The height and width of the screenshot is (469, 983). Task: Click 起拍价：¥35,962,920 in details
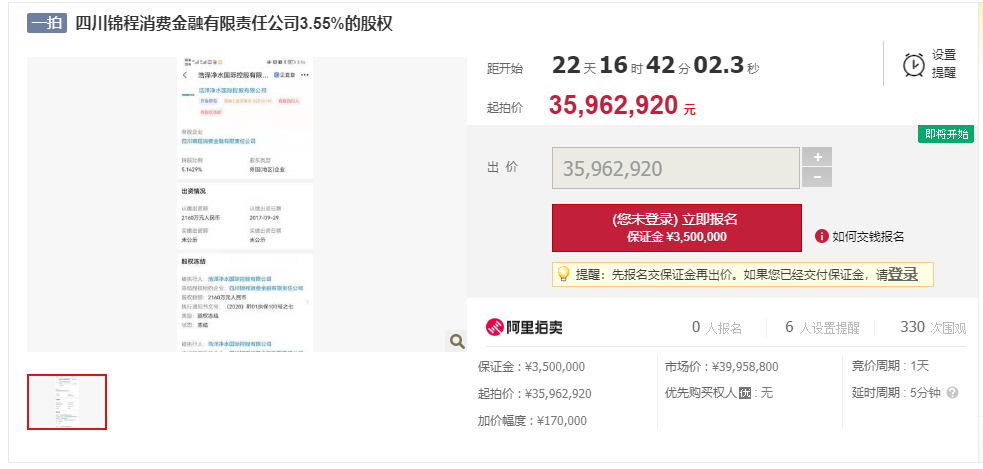point(534,394)
